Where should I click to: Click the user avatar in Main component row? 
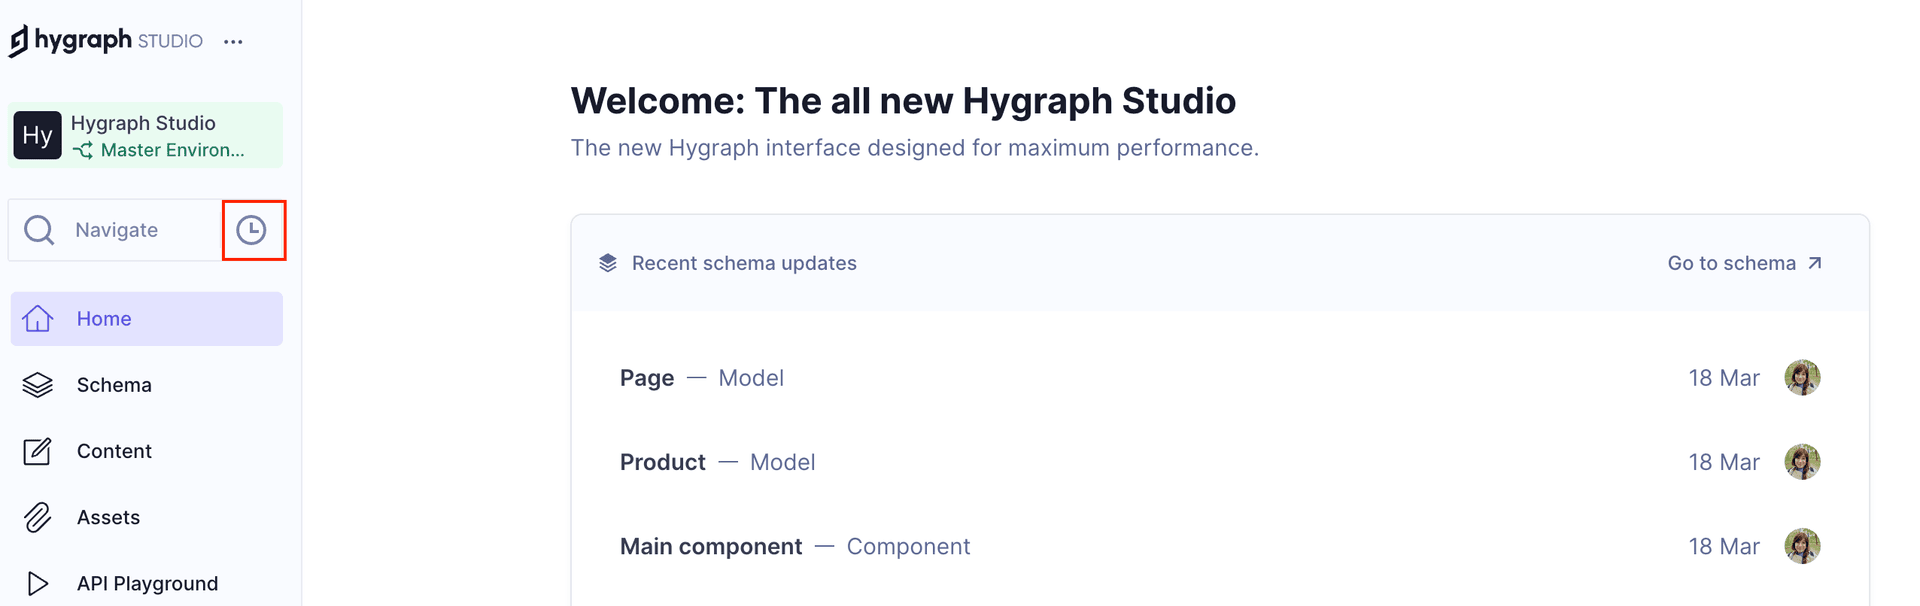coord(1802,546)
